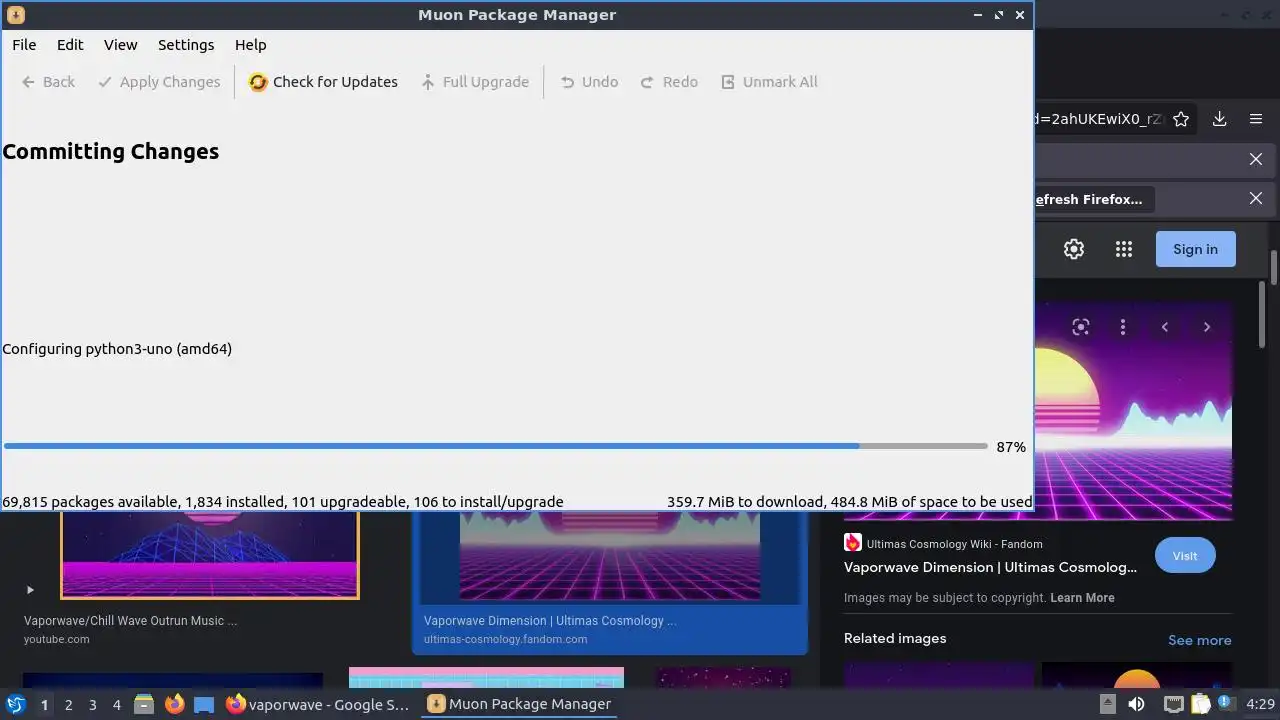Go to next image with right chevron
This screenshot has width=1280, height=720.
pos(1207,327)
